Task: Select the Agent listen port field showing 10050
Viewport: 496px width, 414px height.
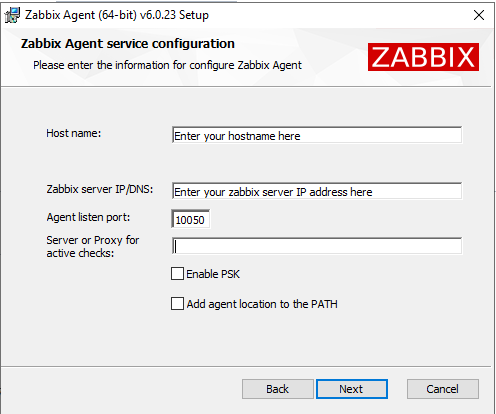Action: coord(191,219)
